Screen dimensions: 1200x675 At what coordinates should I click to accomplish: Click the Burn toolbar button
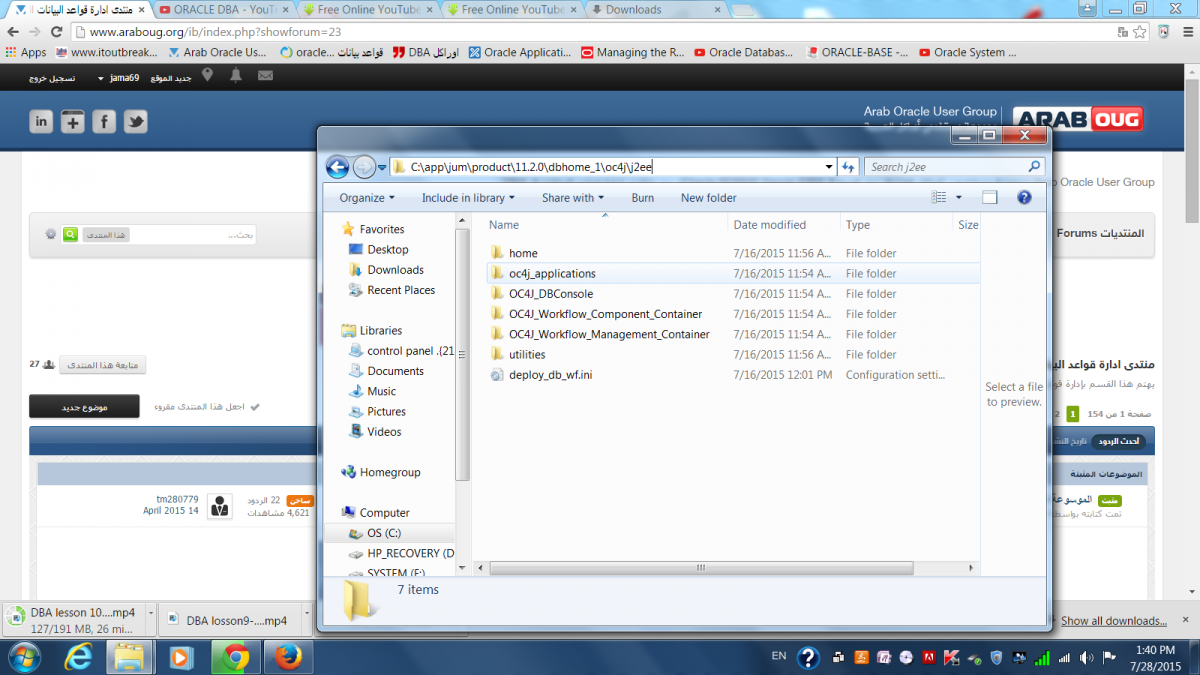pos(642,198)
